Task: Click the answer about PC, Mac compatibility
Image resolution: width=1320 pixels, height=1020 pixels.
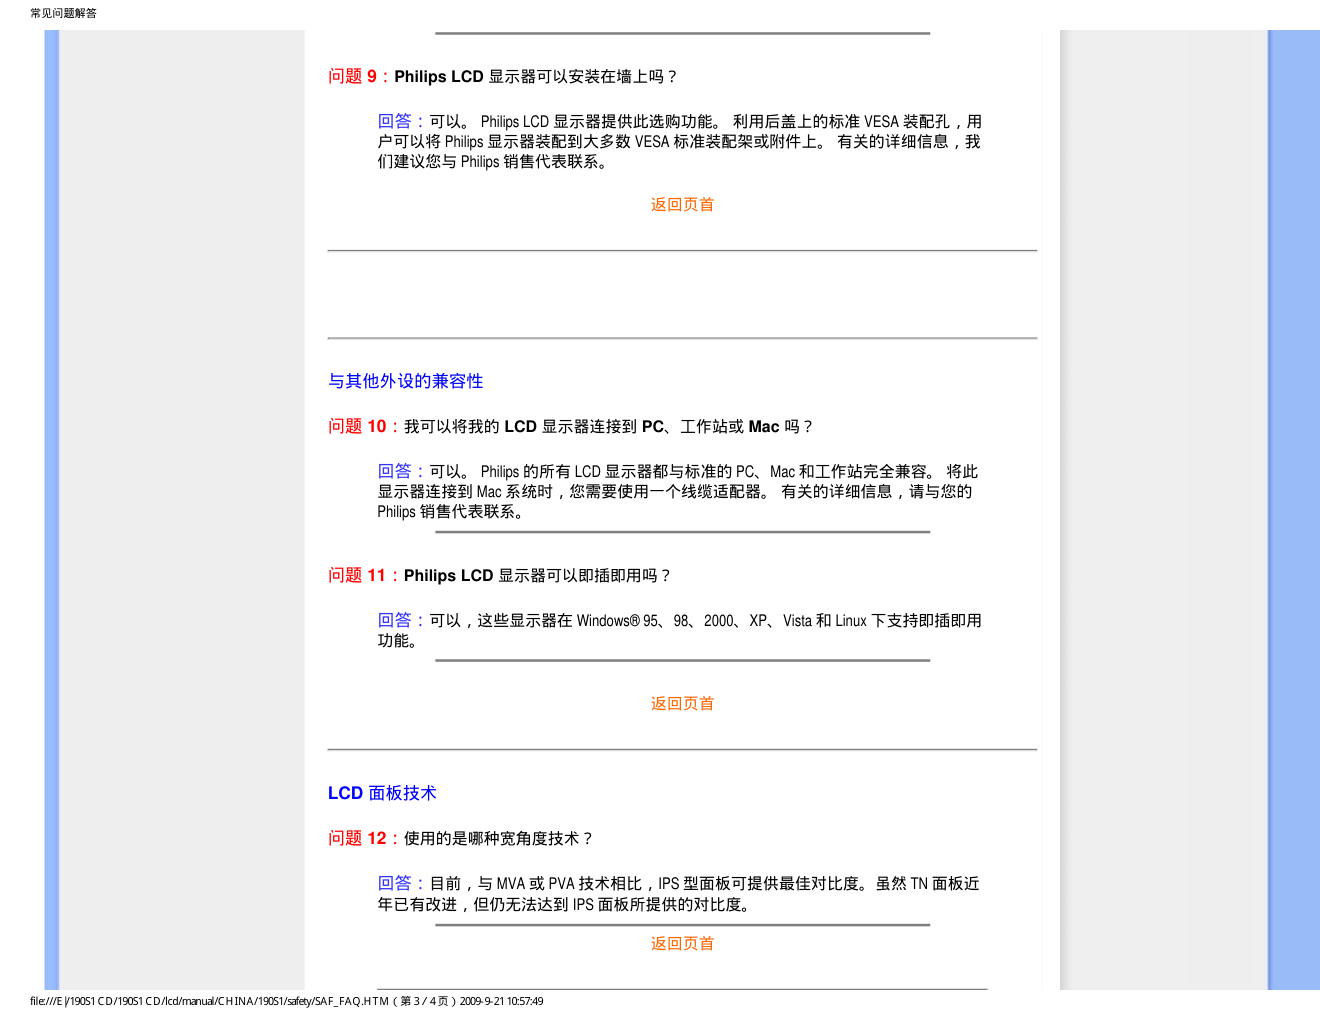Action: (678, 491)
